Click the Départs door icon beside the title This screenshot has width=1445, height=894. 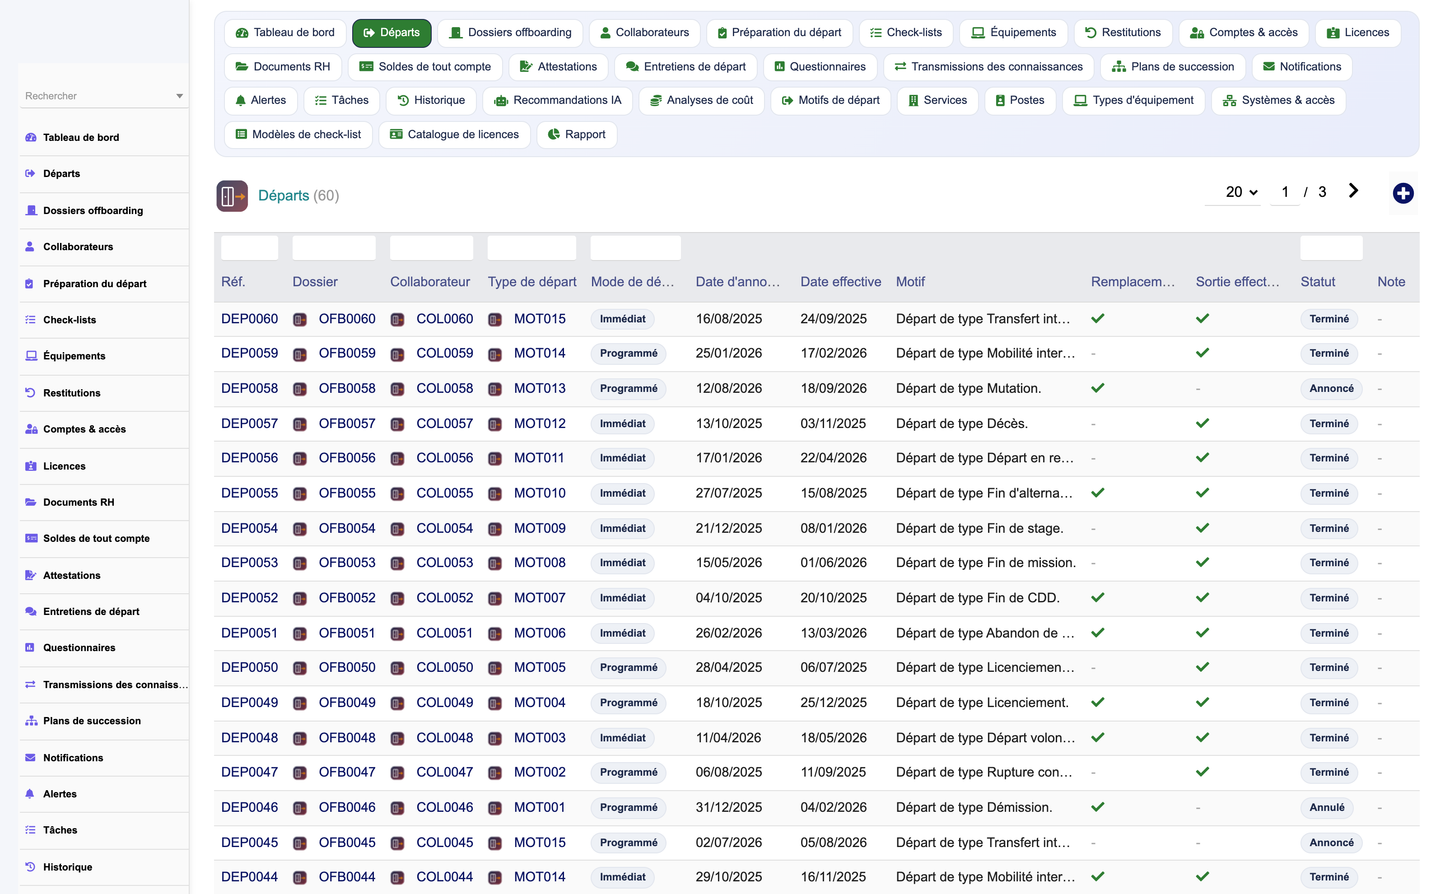pyautogui.click(x=232, y=196)
